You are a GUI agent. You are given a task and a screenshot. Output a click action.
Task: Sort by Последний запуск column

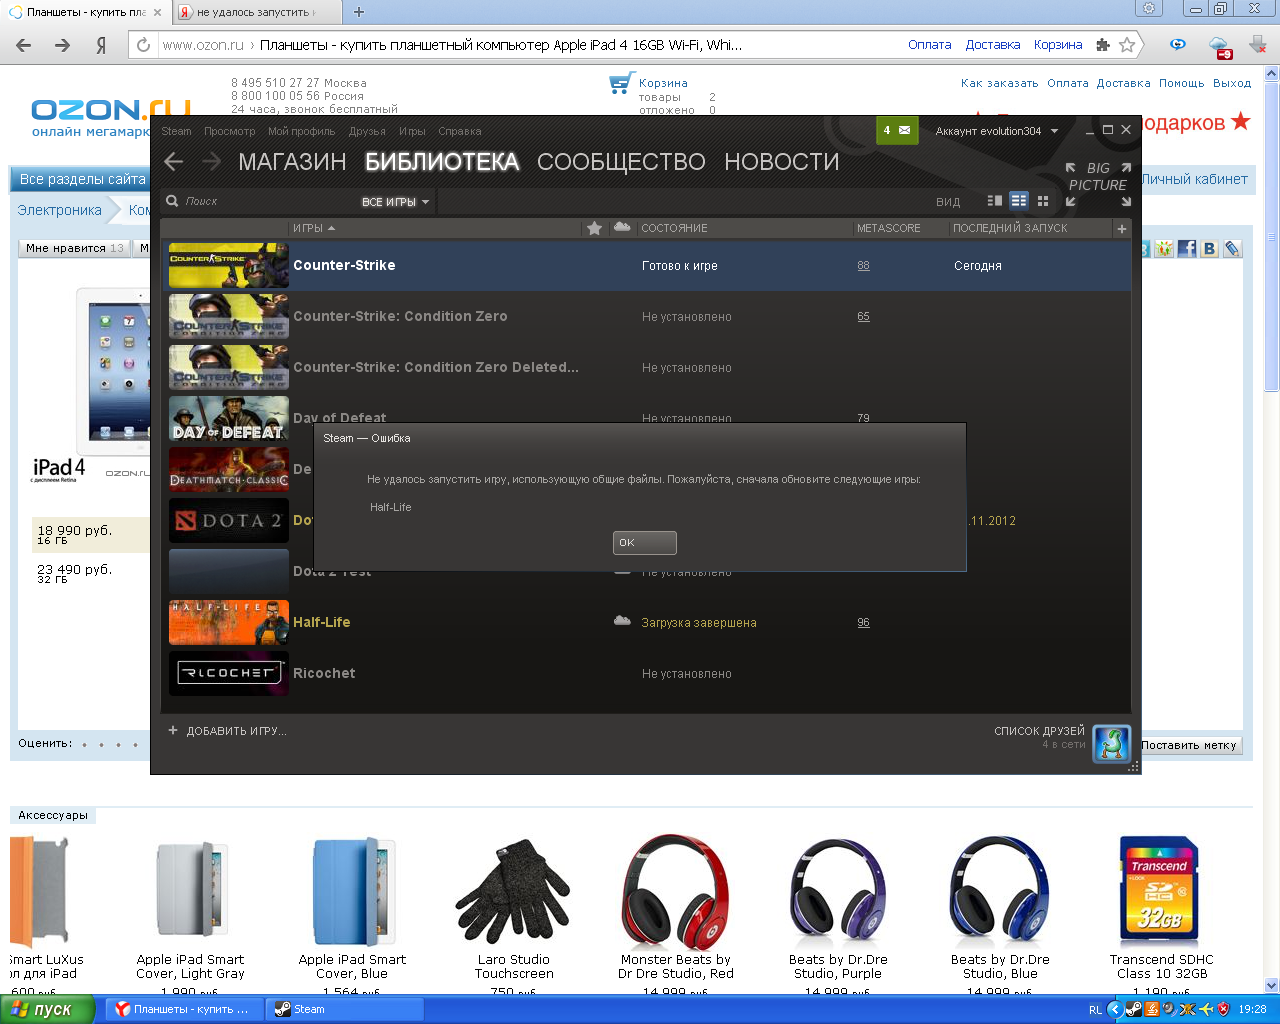point(1030,228)
